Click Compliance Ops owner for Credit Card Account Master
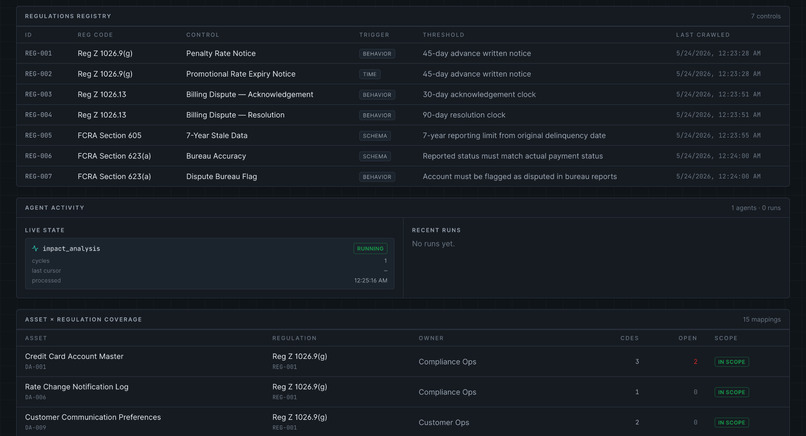 [x=447, y=362]
